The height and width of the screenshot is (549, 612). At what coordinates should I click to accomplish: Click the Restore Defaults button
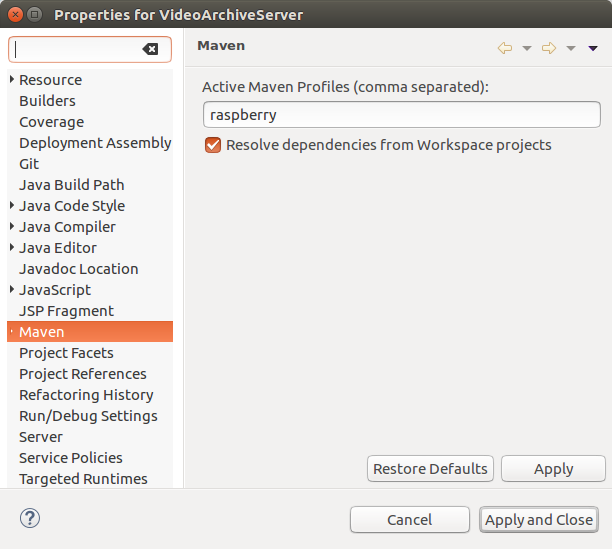(430, 468)
